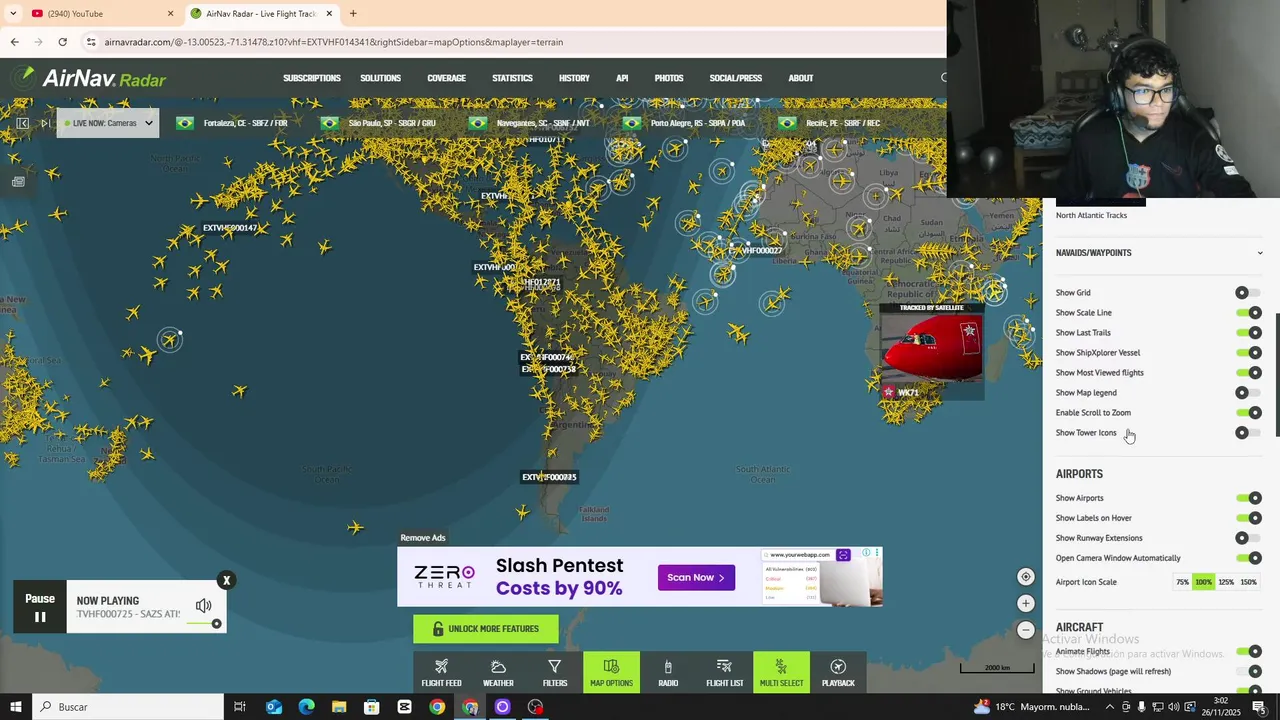
Task: Open the Chrome tab list dropdown arrow
Action: point(12,13)
